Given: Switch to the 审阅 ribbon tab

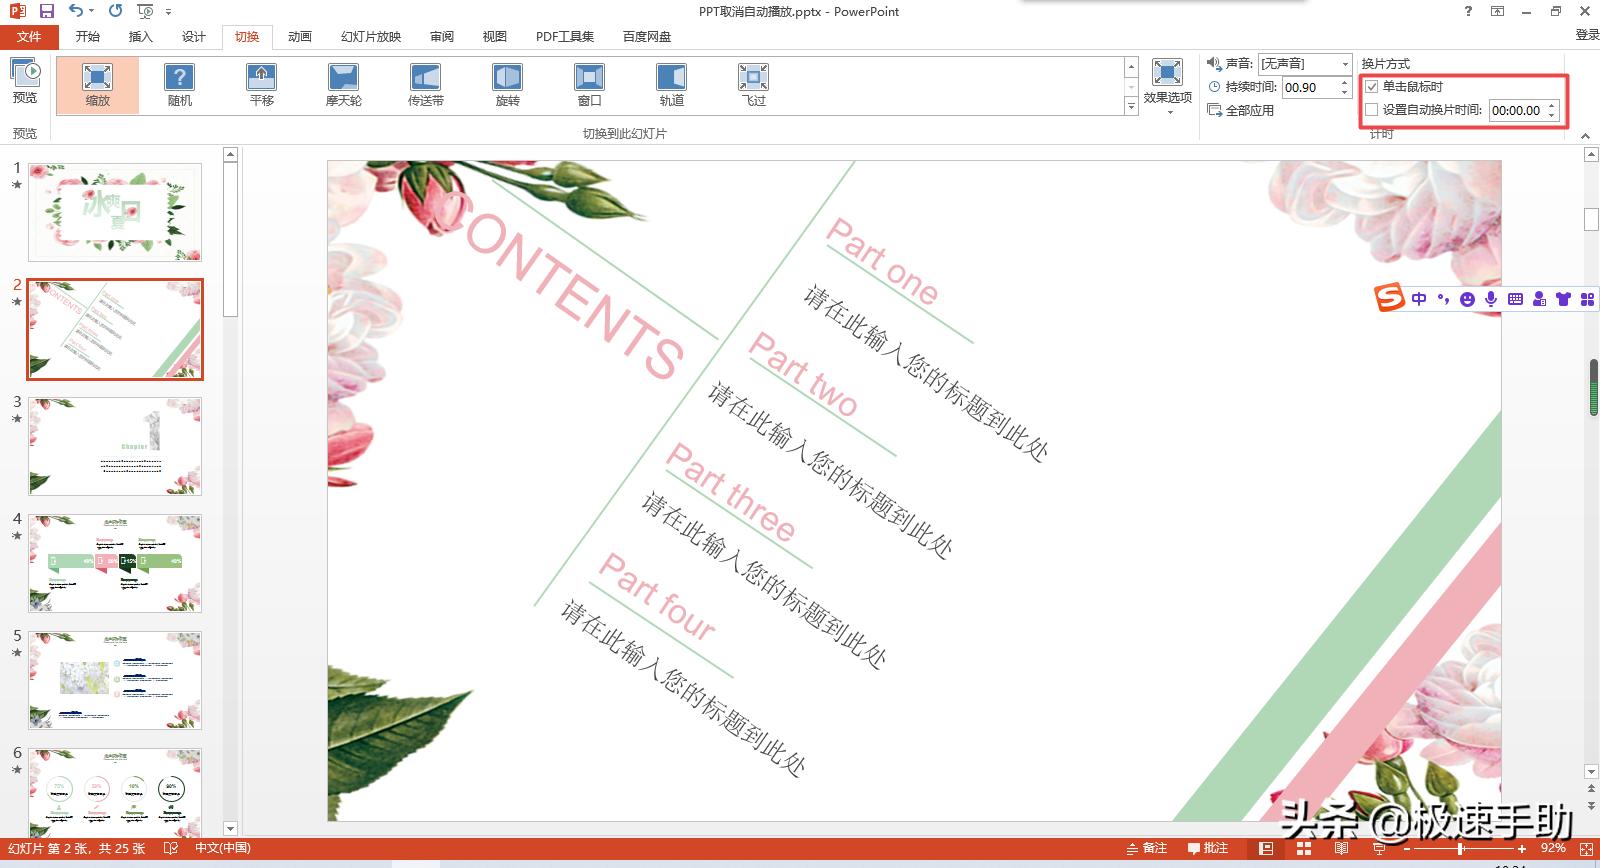Looking at the screenshot, I should 442,36.
